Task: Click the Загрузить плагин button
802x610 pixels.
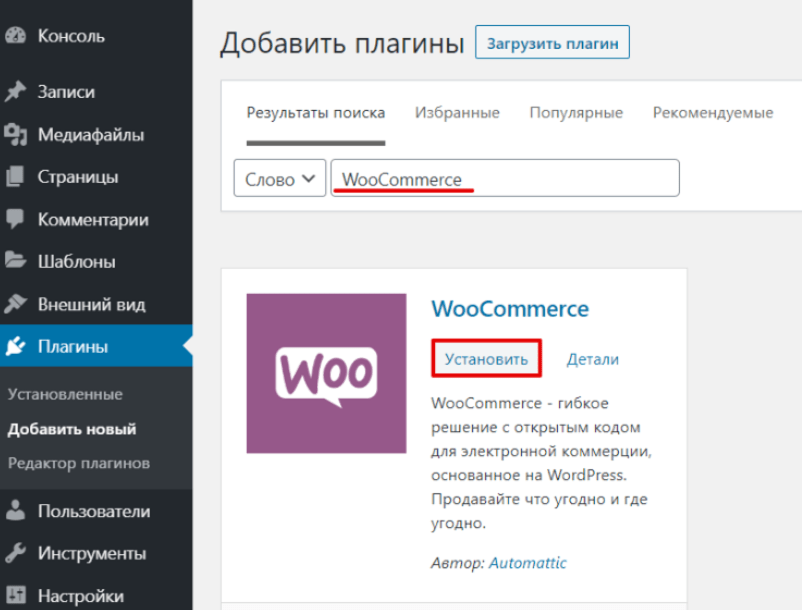Action: [552, 42]
